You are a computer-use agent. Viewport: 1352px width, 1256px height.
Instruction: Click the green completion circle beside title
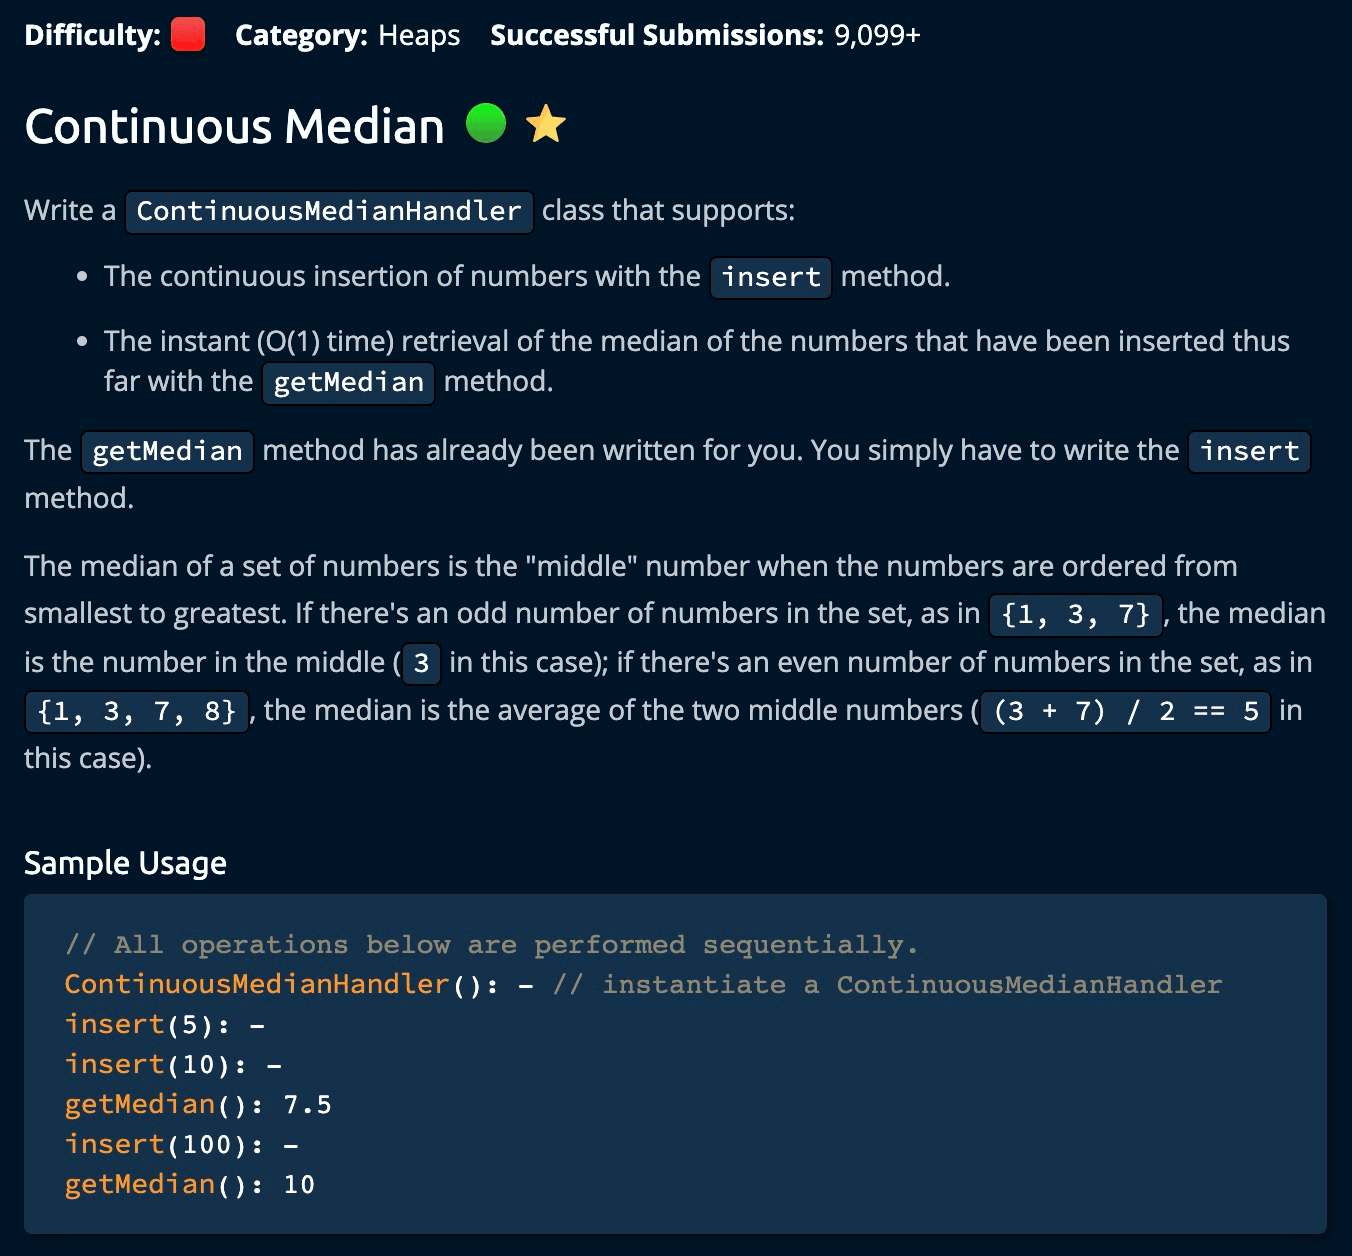(x=486, y=124)
